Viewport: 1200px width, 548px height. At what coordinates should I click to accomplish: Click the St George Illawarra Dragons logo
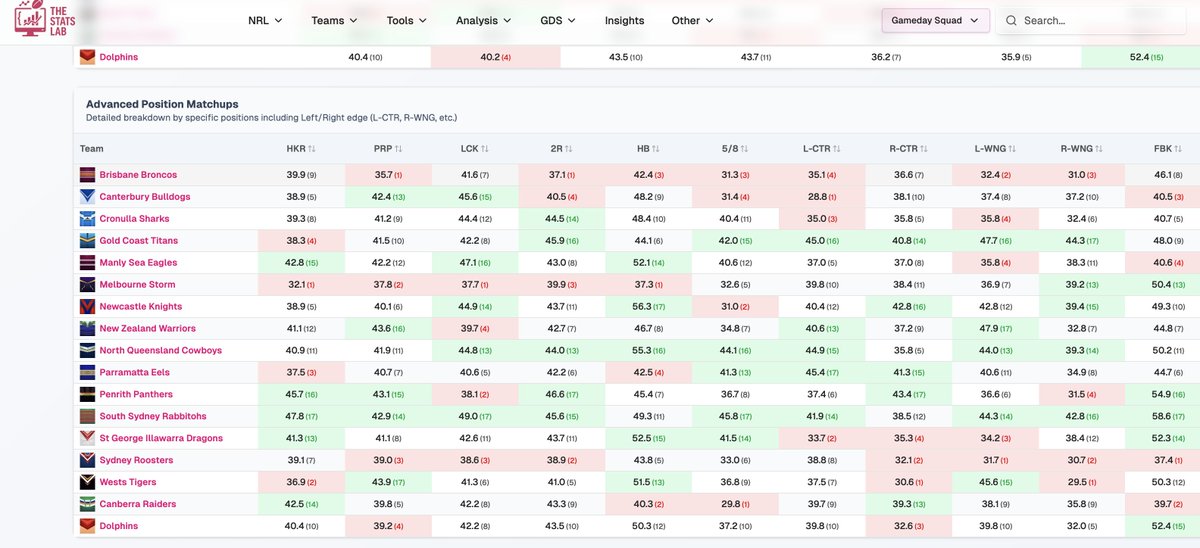coord(88,438)
